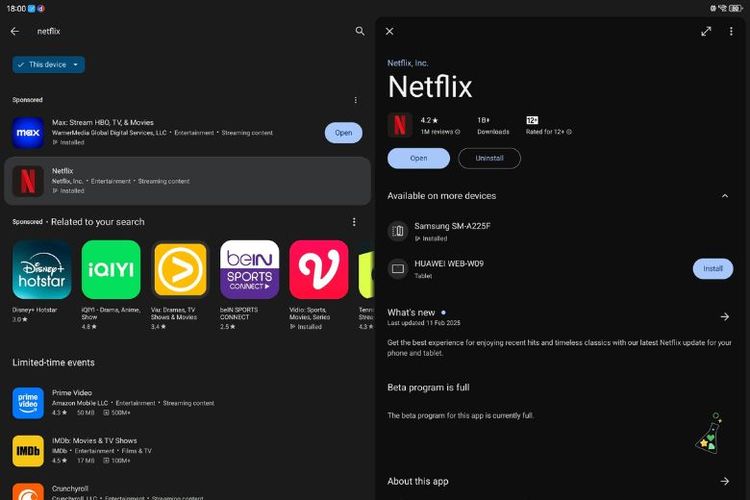Open the Sponsored section options menu
Screen dimensions: 750x500
355,100
